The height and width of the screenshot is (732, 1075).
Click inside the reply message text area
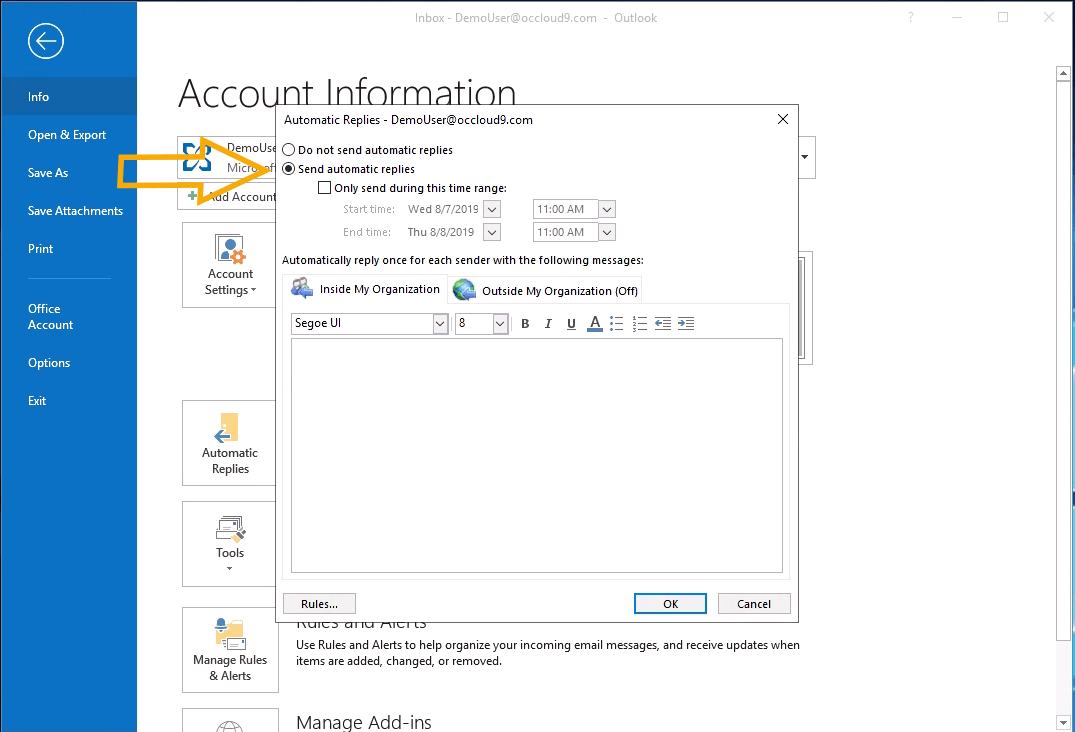click(x=537, y=455)
